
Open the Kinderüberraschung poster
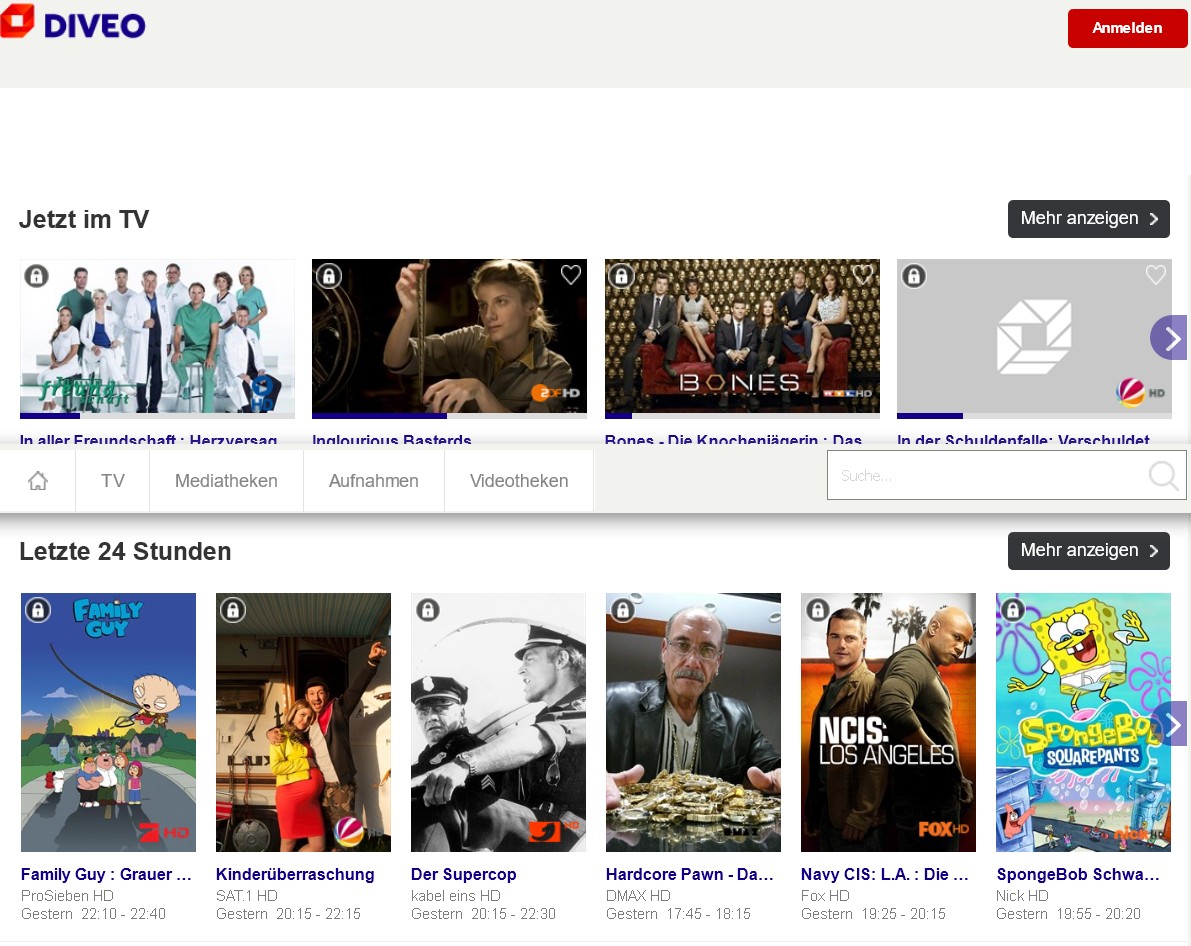(x=303, y=723)
